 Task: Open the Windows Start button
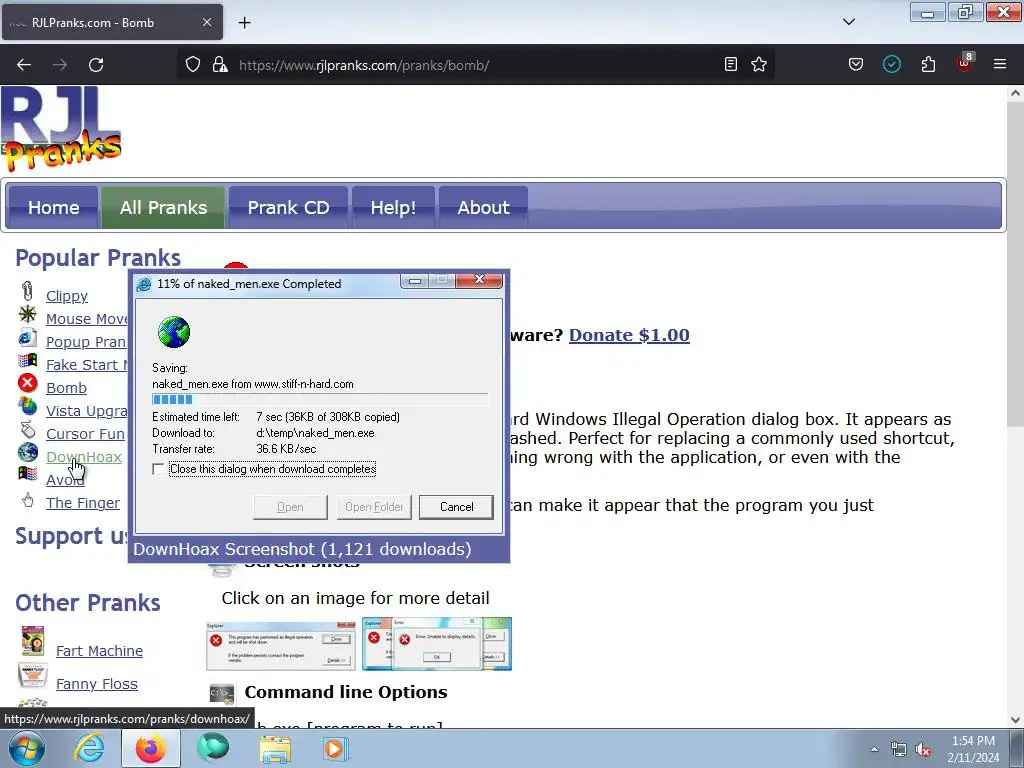[26, 748]
